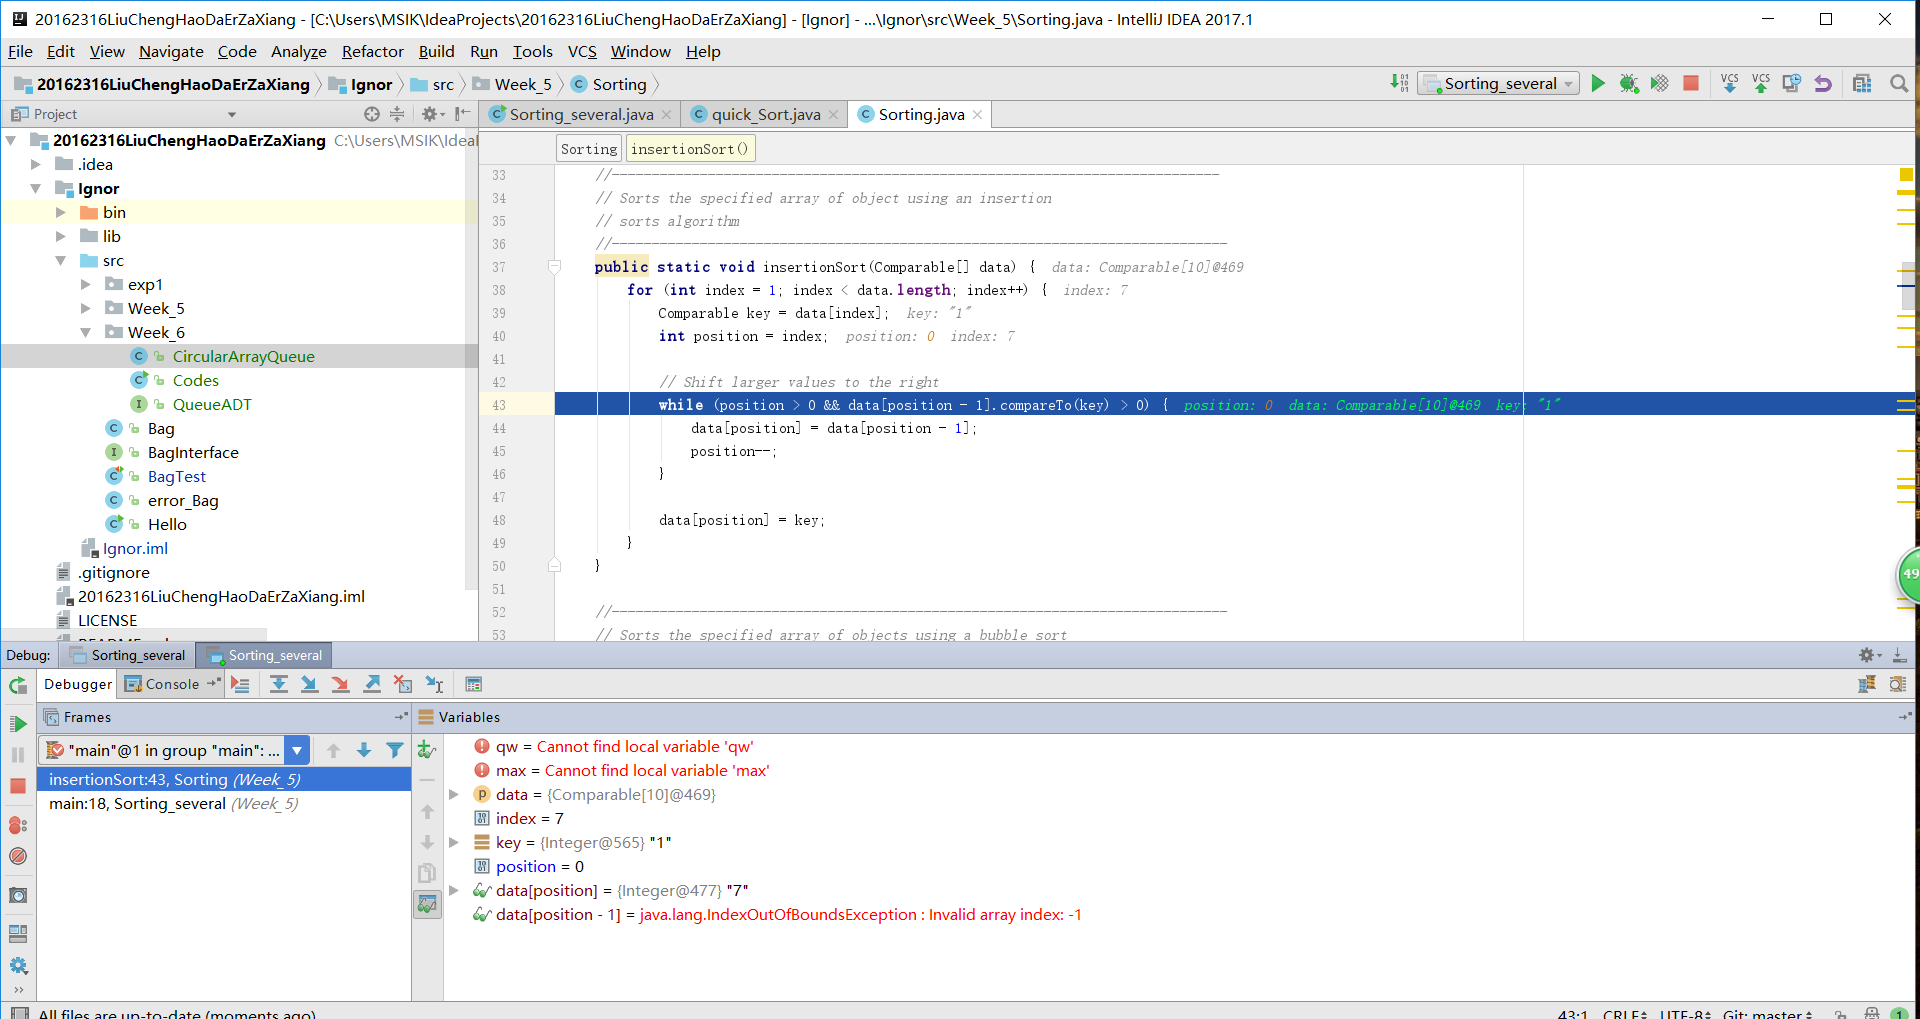Click the purple Revert arrow icon

tap(1823, 84)
